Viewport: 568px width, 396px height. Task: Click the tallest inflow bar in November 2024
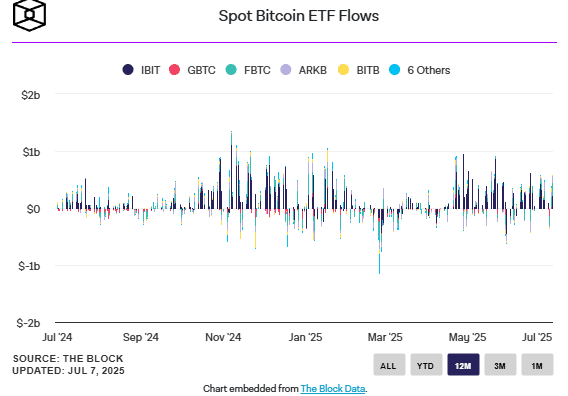231,170
